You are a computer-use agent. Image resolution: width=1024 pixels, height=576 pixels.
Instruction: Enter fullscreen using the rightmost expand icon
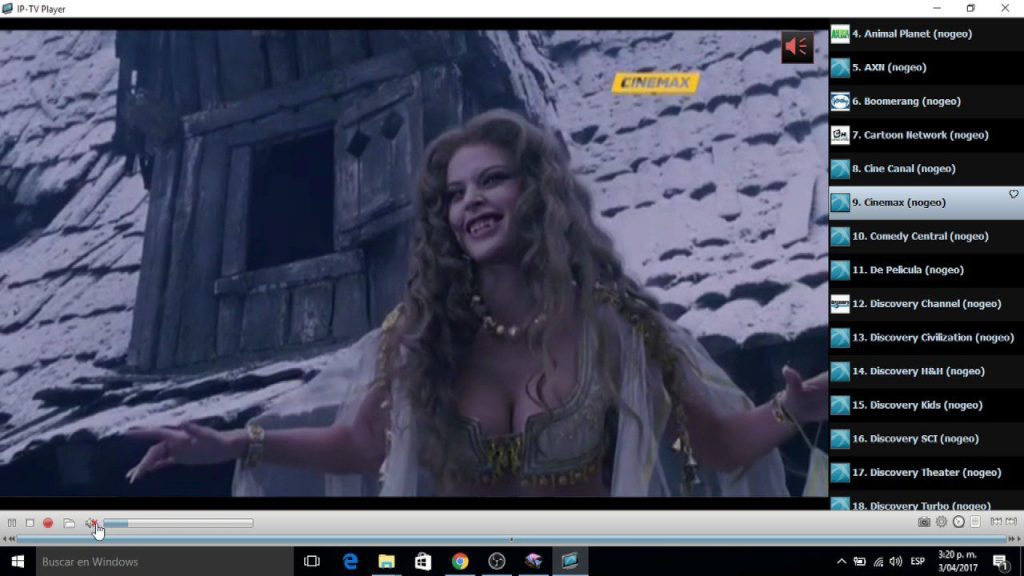click(x=1011, y=521)
